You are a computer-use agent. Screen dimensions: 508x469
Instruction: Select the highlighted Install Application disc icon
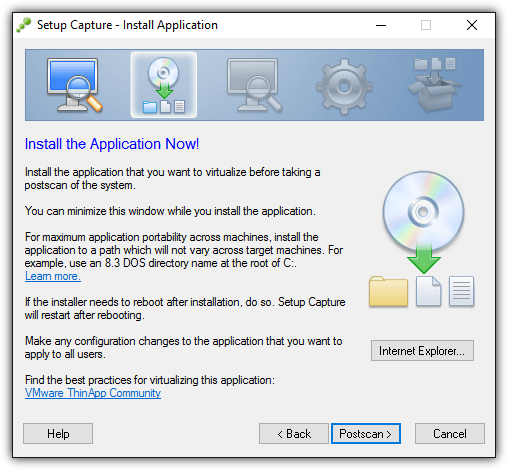click(x=164, y=85)
